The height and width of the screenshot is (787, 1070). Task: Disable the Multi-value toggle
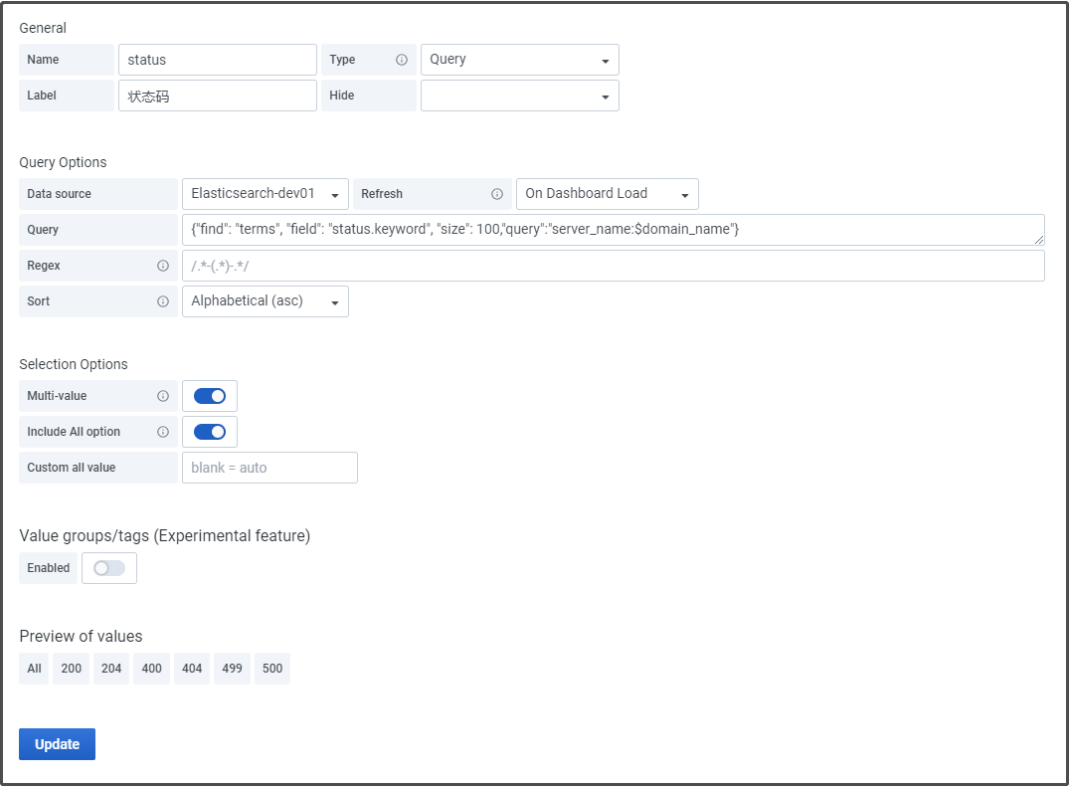[x=210, y=396]
